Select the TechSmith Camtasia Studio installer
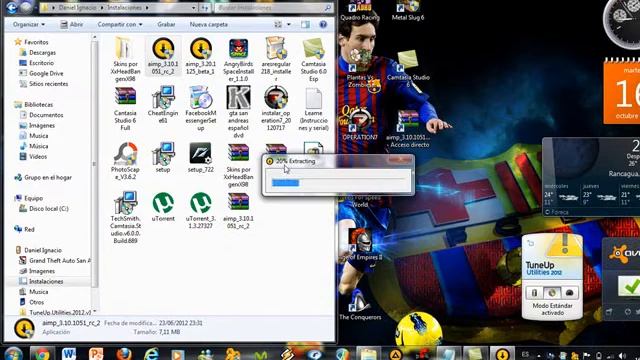Screen dimensions: 640x360 (125, 218)
